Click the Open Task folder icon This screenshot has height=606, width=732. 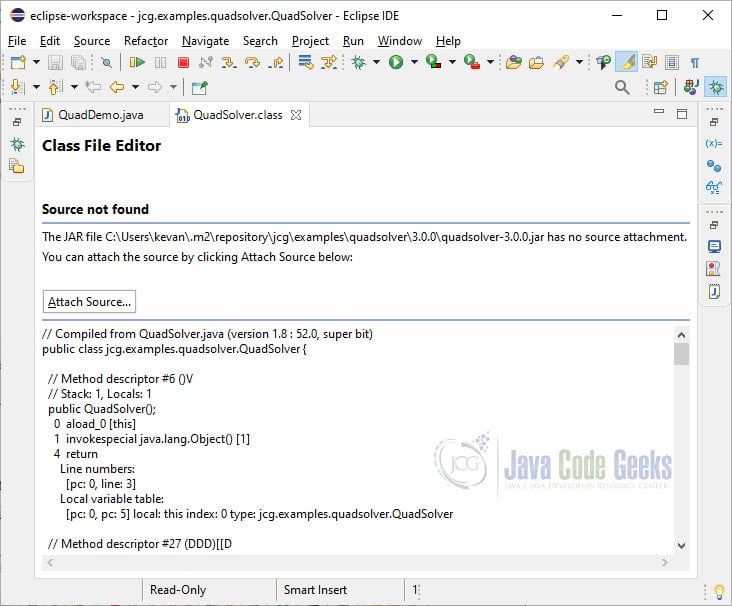coord(536,62)
